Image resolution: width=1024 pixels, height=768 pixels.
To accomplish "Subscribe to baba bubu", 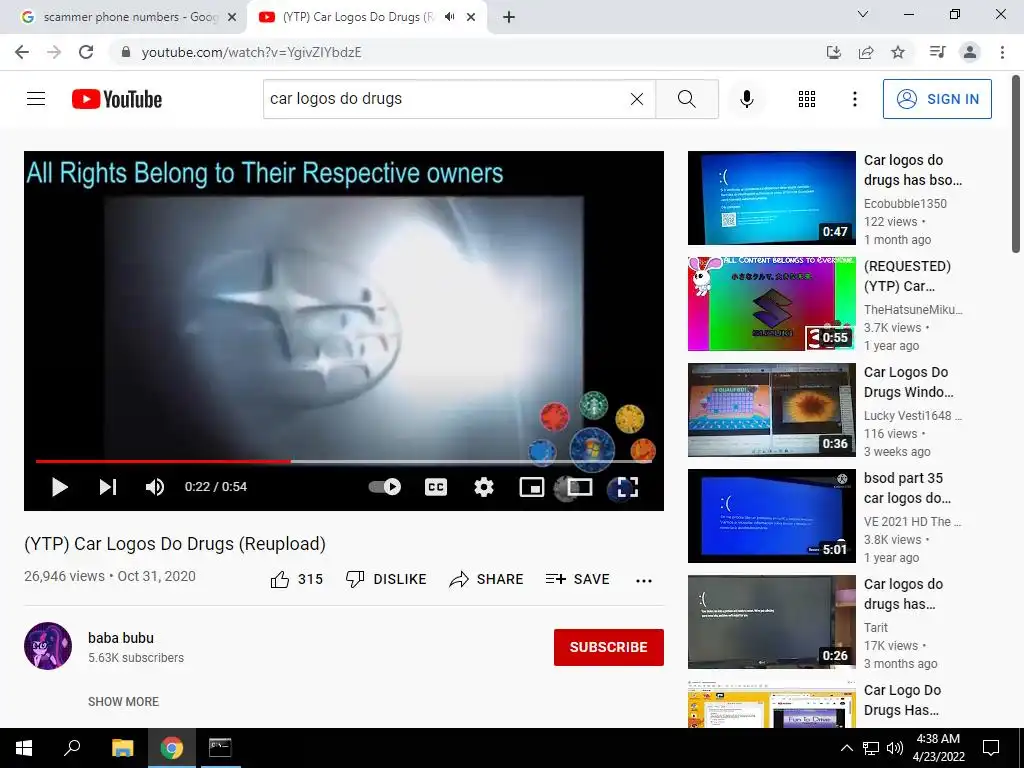I will (x=609, y=647).
